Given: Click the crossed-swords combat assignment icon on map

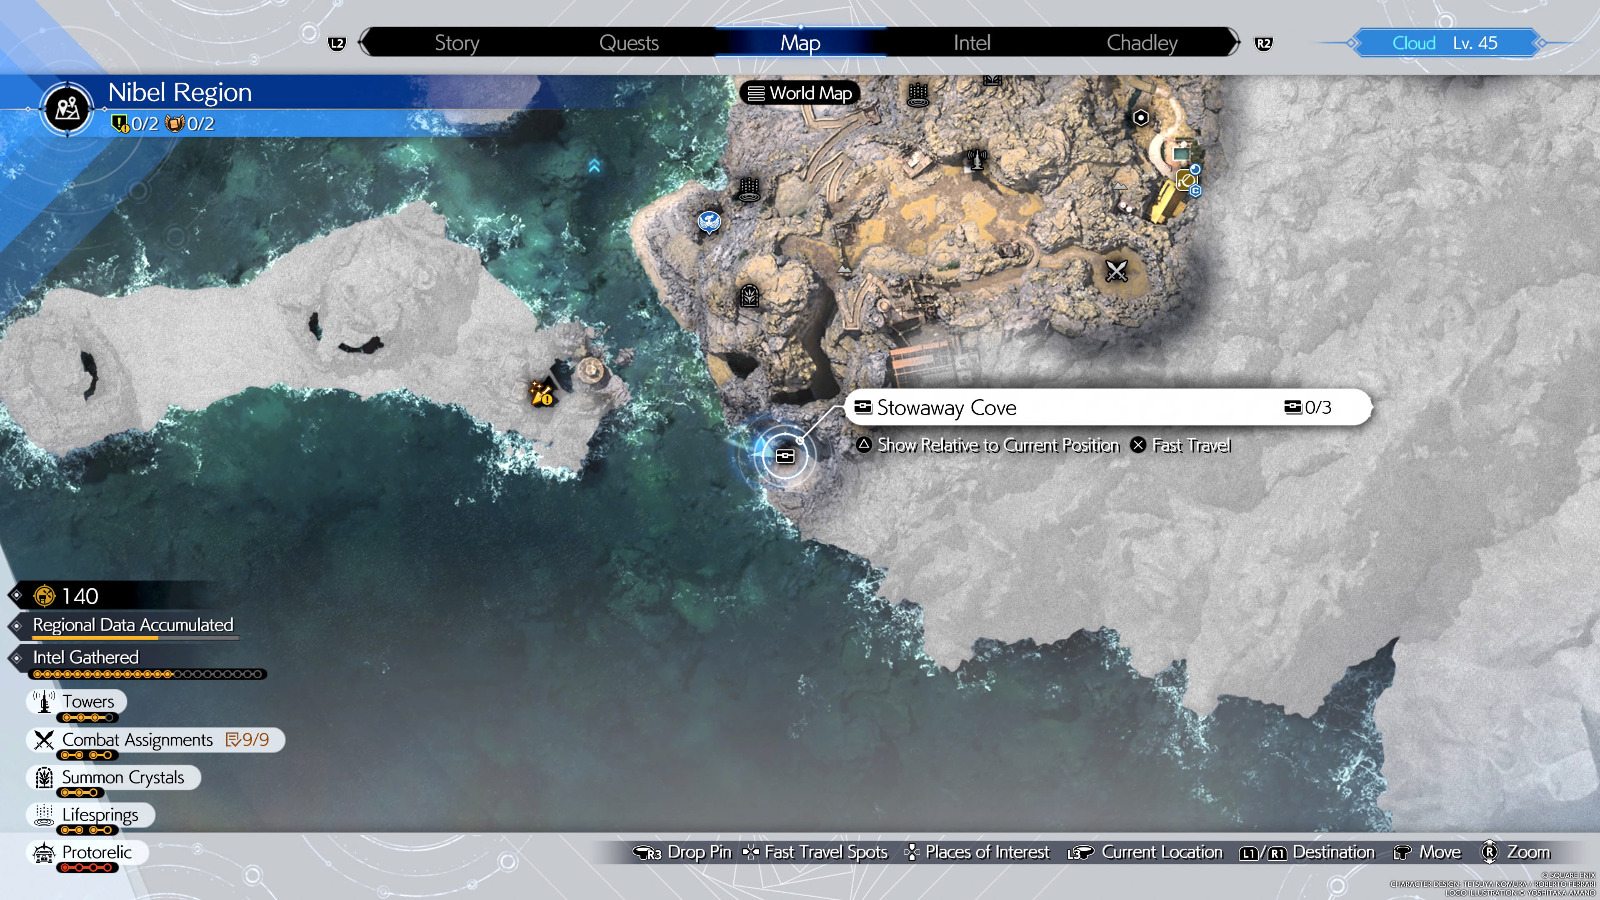Looking at the screenshot, I should (1115, 270).
